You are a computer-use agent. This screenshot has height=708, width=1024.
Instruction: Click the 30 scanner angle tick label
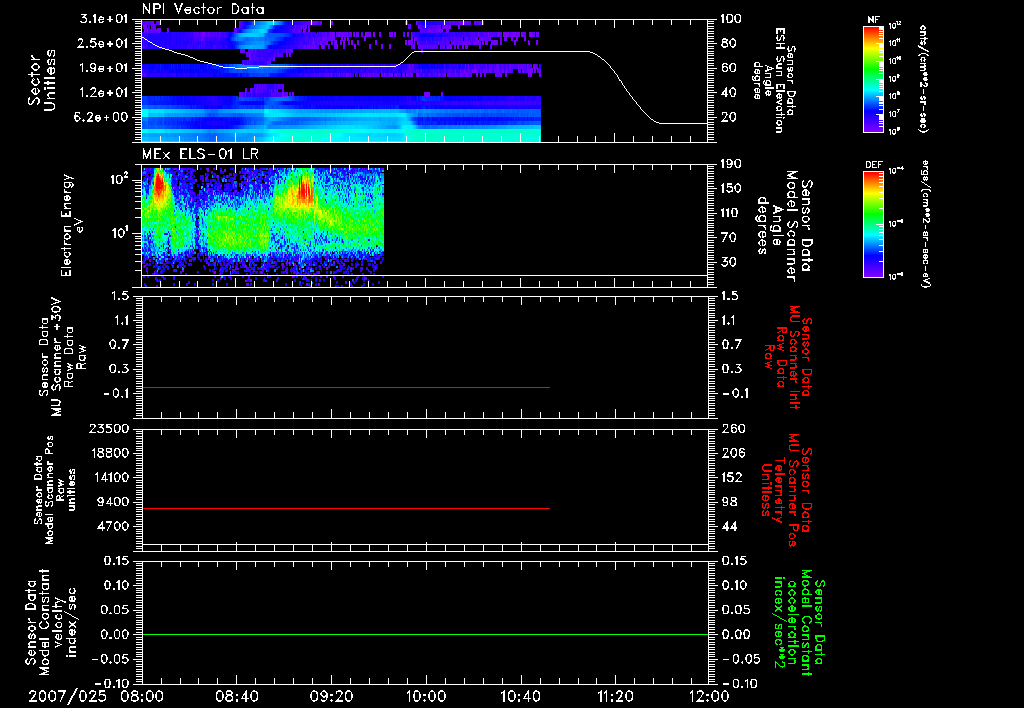coord(728,263)
